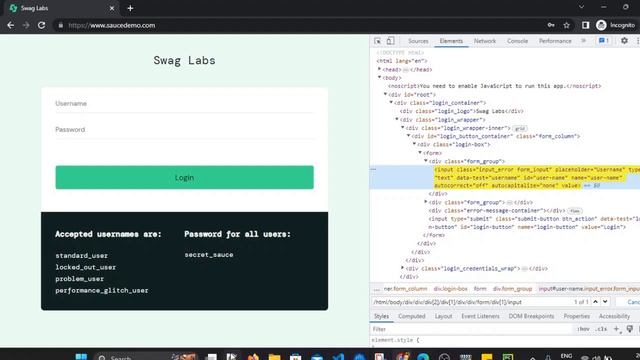Open the issues badge counter
The height and width of the screenshot is (360, 640).
[x=604, y=41]
